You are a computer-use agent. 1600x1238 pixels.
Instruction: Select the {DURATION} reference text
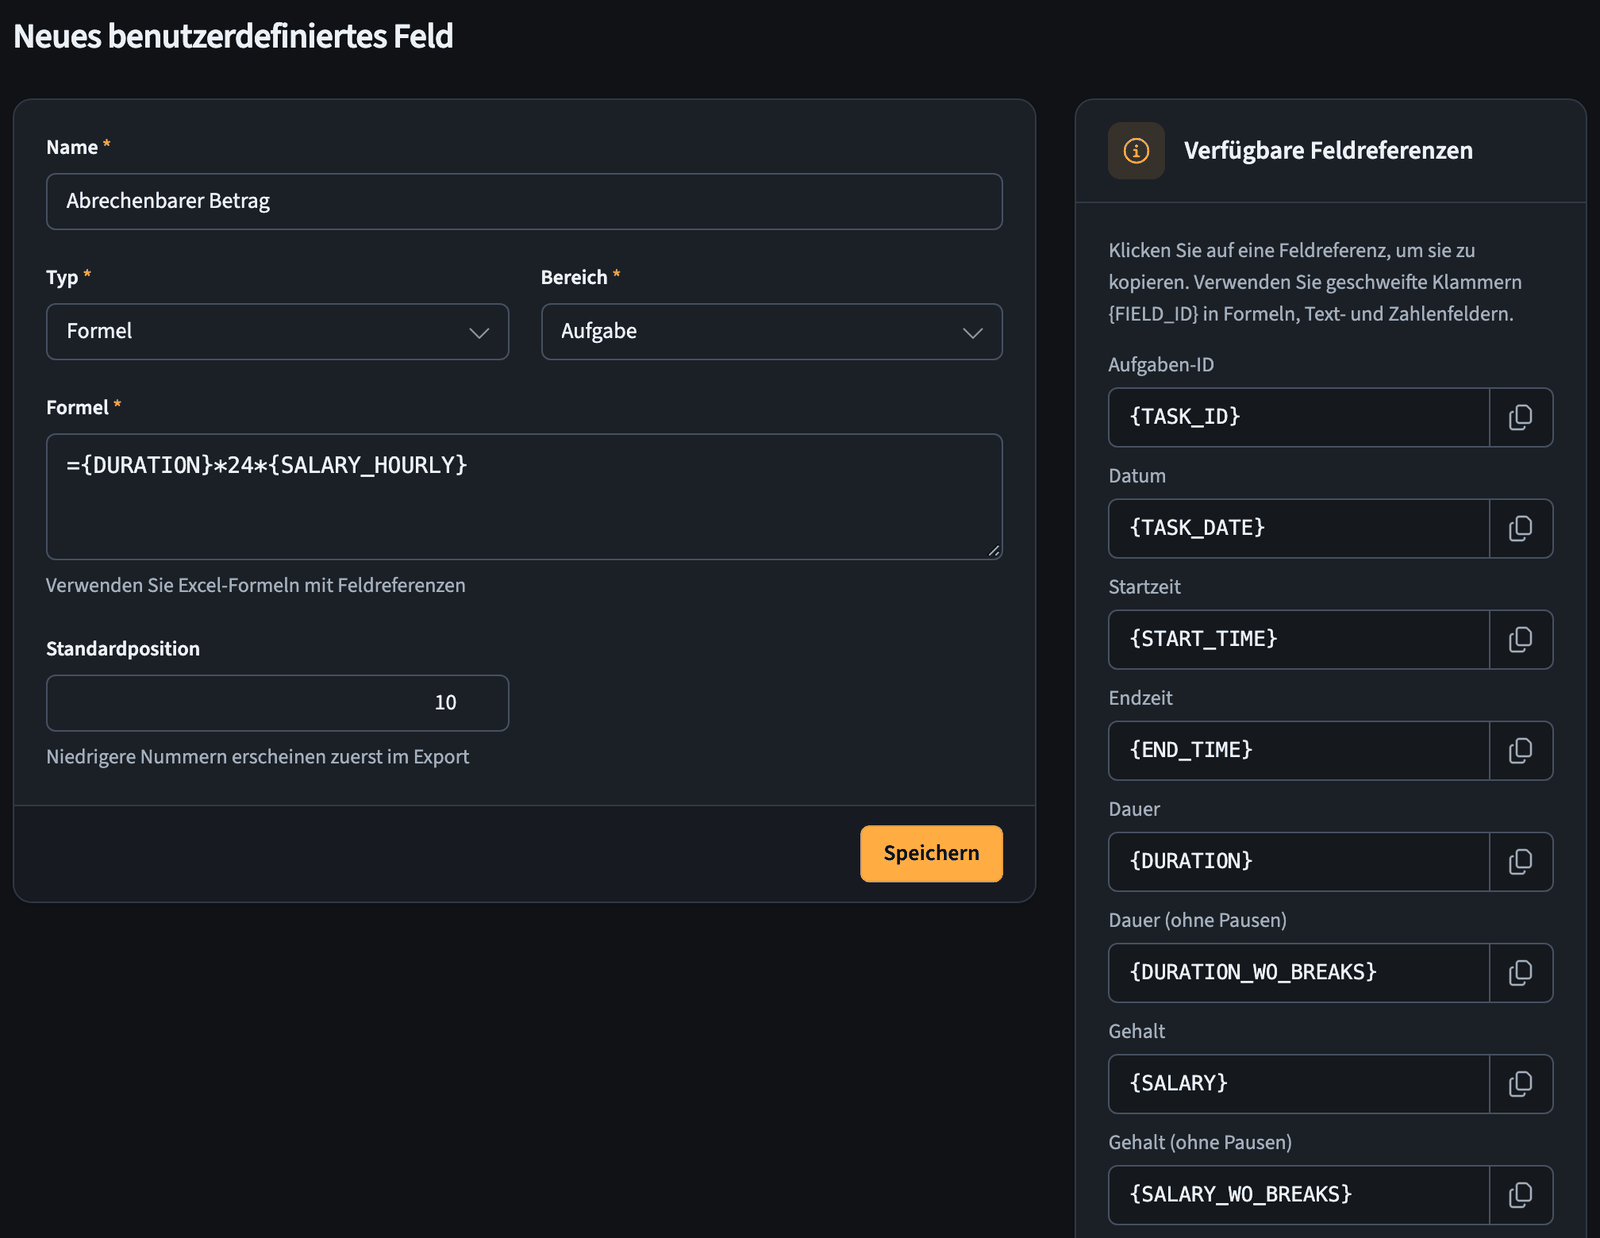pos(1191,861)
